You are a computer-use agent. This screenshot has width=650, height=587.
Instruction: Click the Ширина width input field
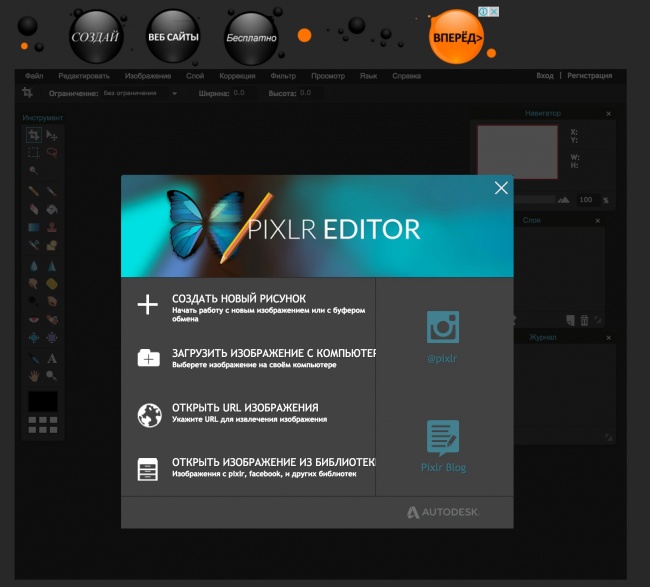238,93
